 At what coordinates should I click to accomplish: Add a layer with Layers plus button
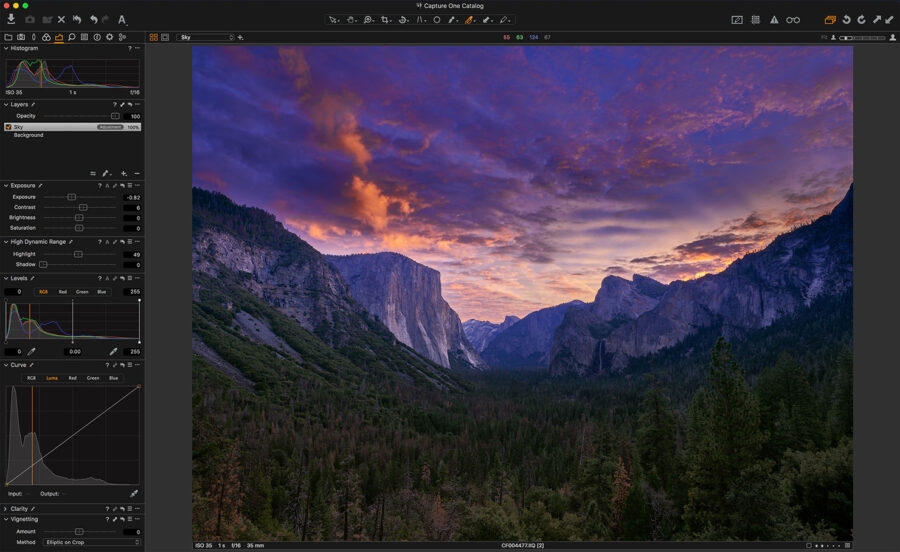[x=124, y=173]
